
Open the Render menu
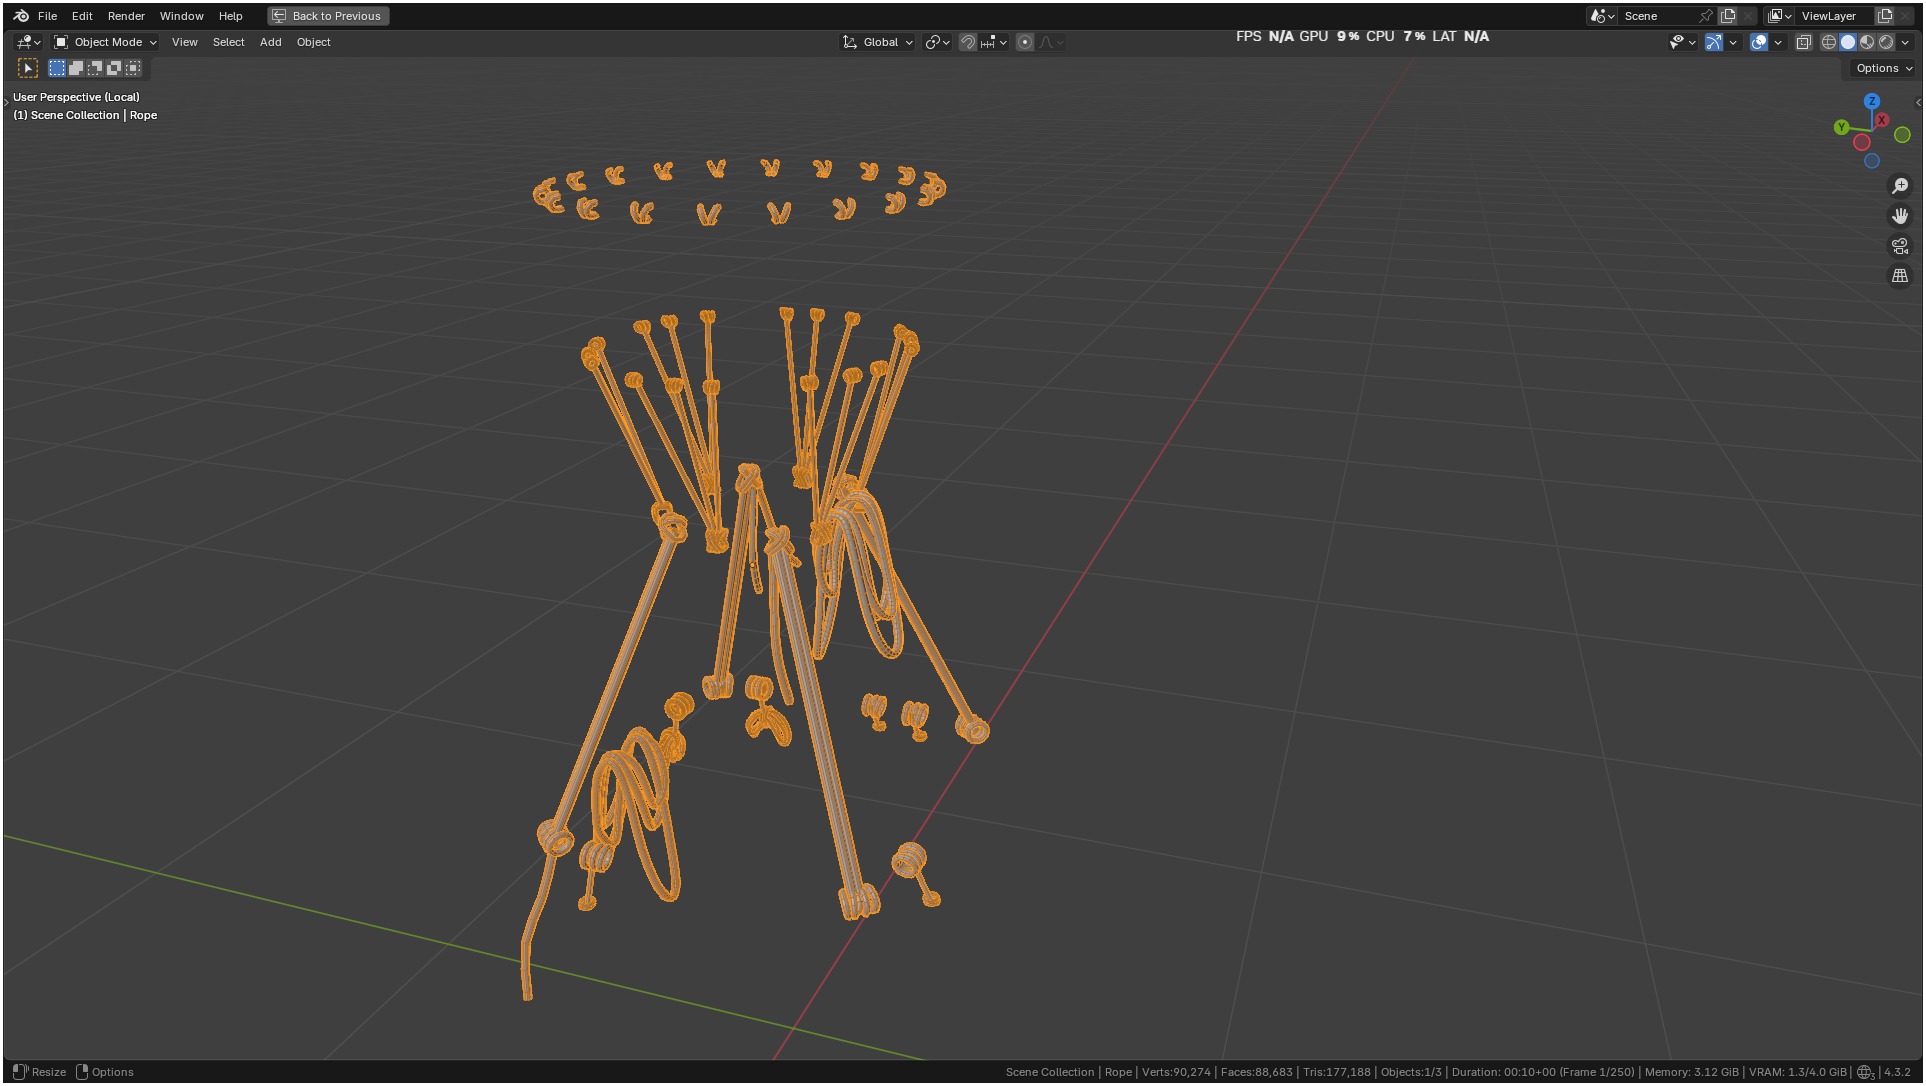click(126, 16)
